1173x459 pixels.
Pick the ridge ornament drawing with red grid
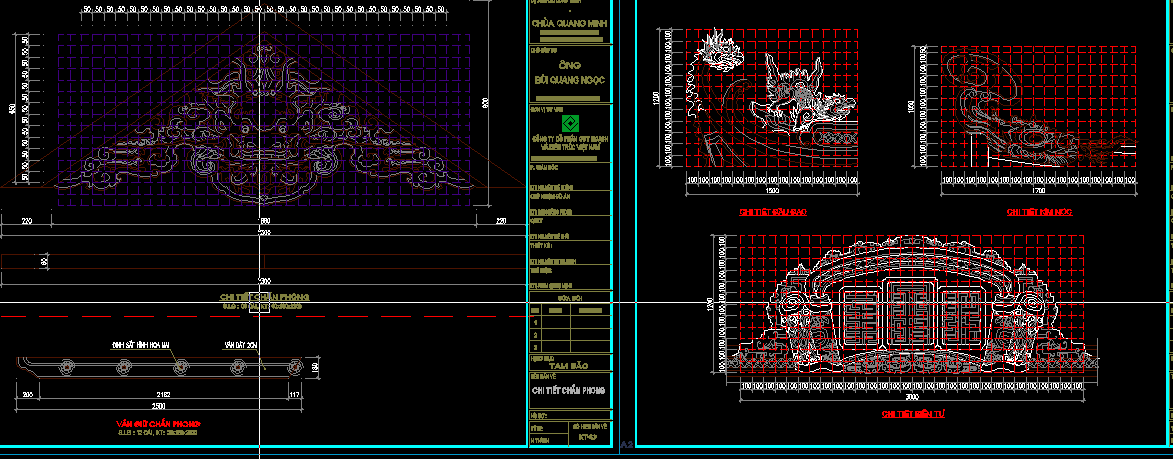[1038, 108]
